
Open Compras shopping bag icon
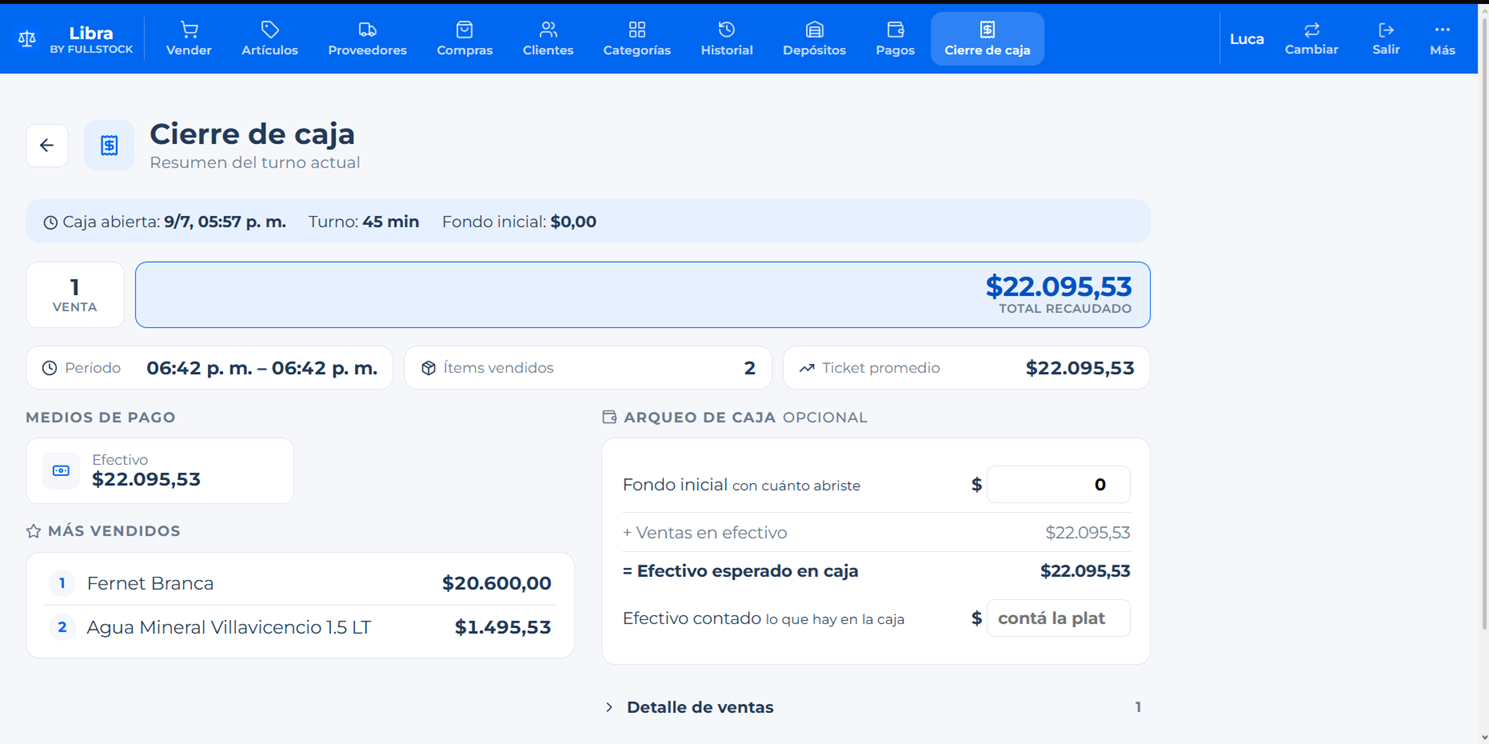(x=464, y=30)
